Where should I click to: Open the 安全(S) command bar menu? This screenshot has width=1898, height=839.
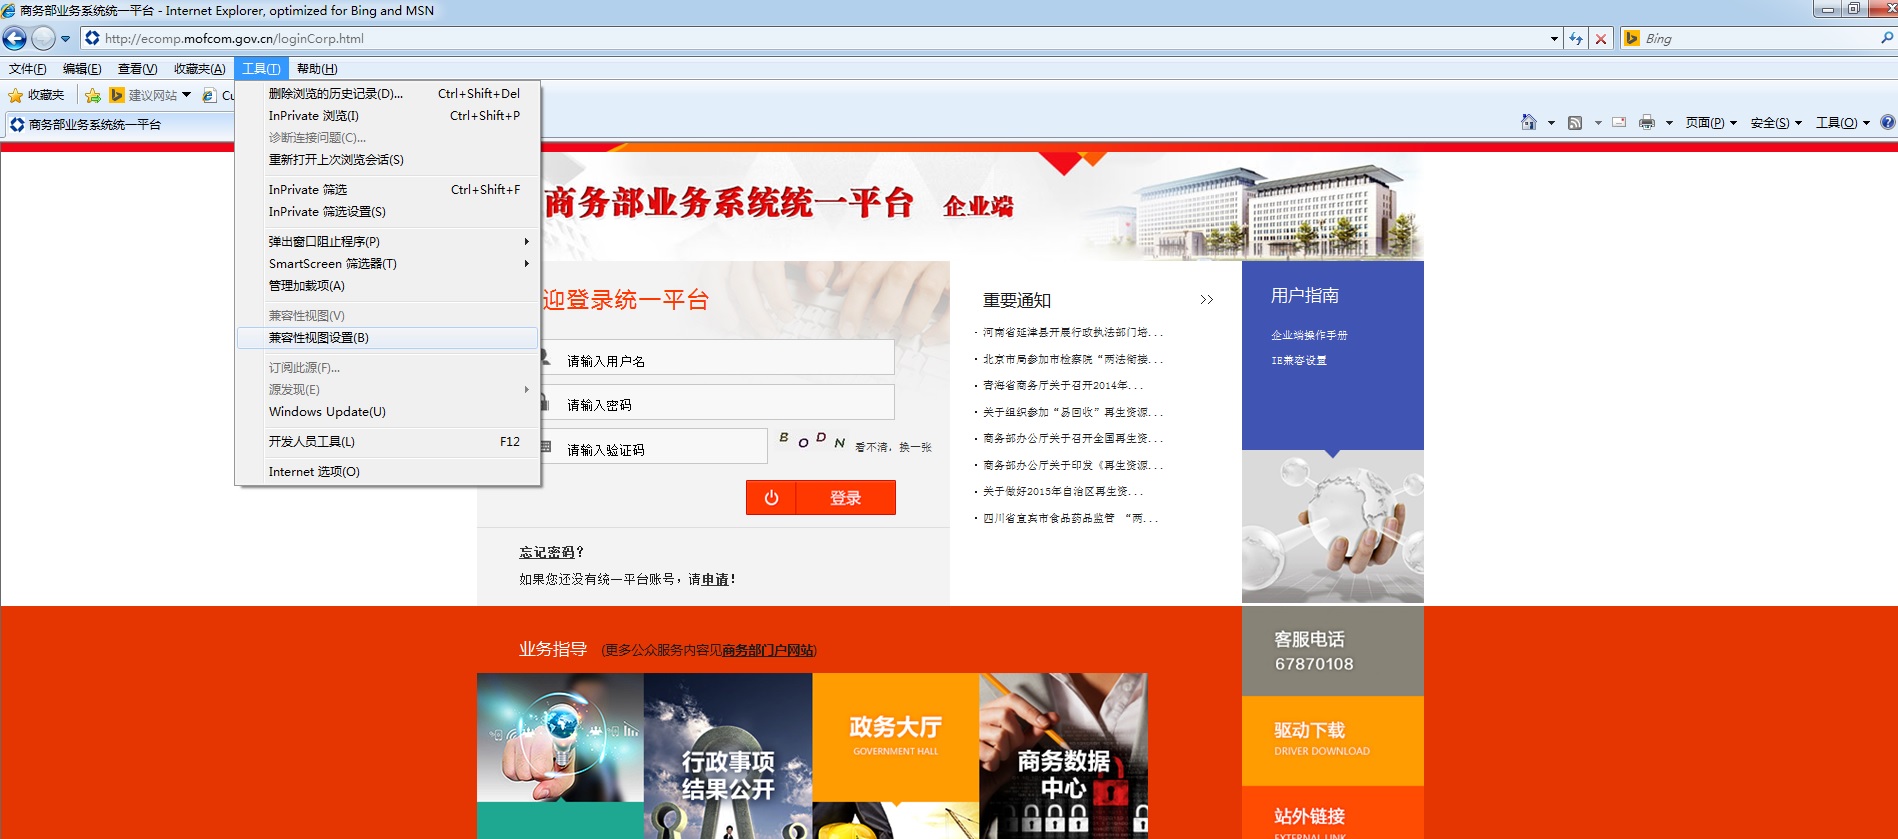point(1776,123)
